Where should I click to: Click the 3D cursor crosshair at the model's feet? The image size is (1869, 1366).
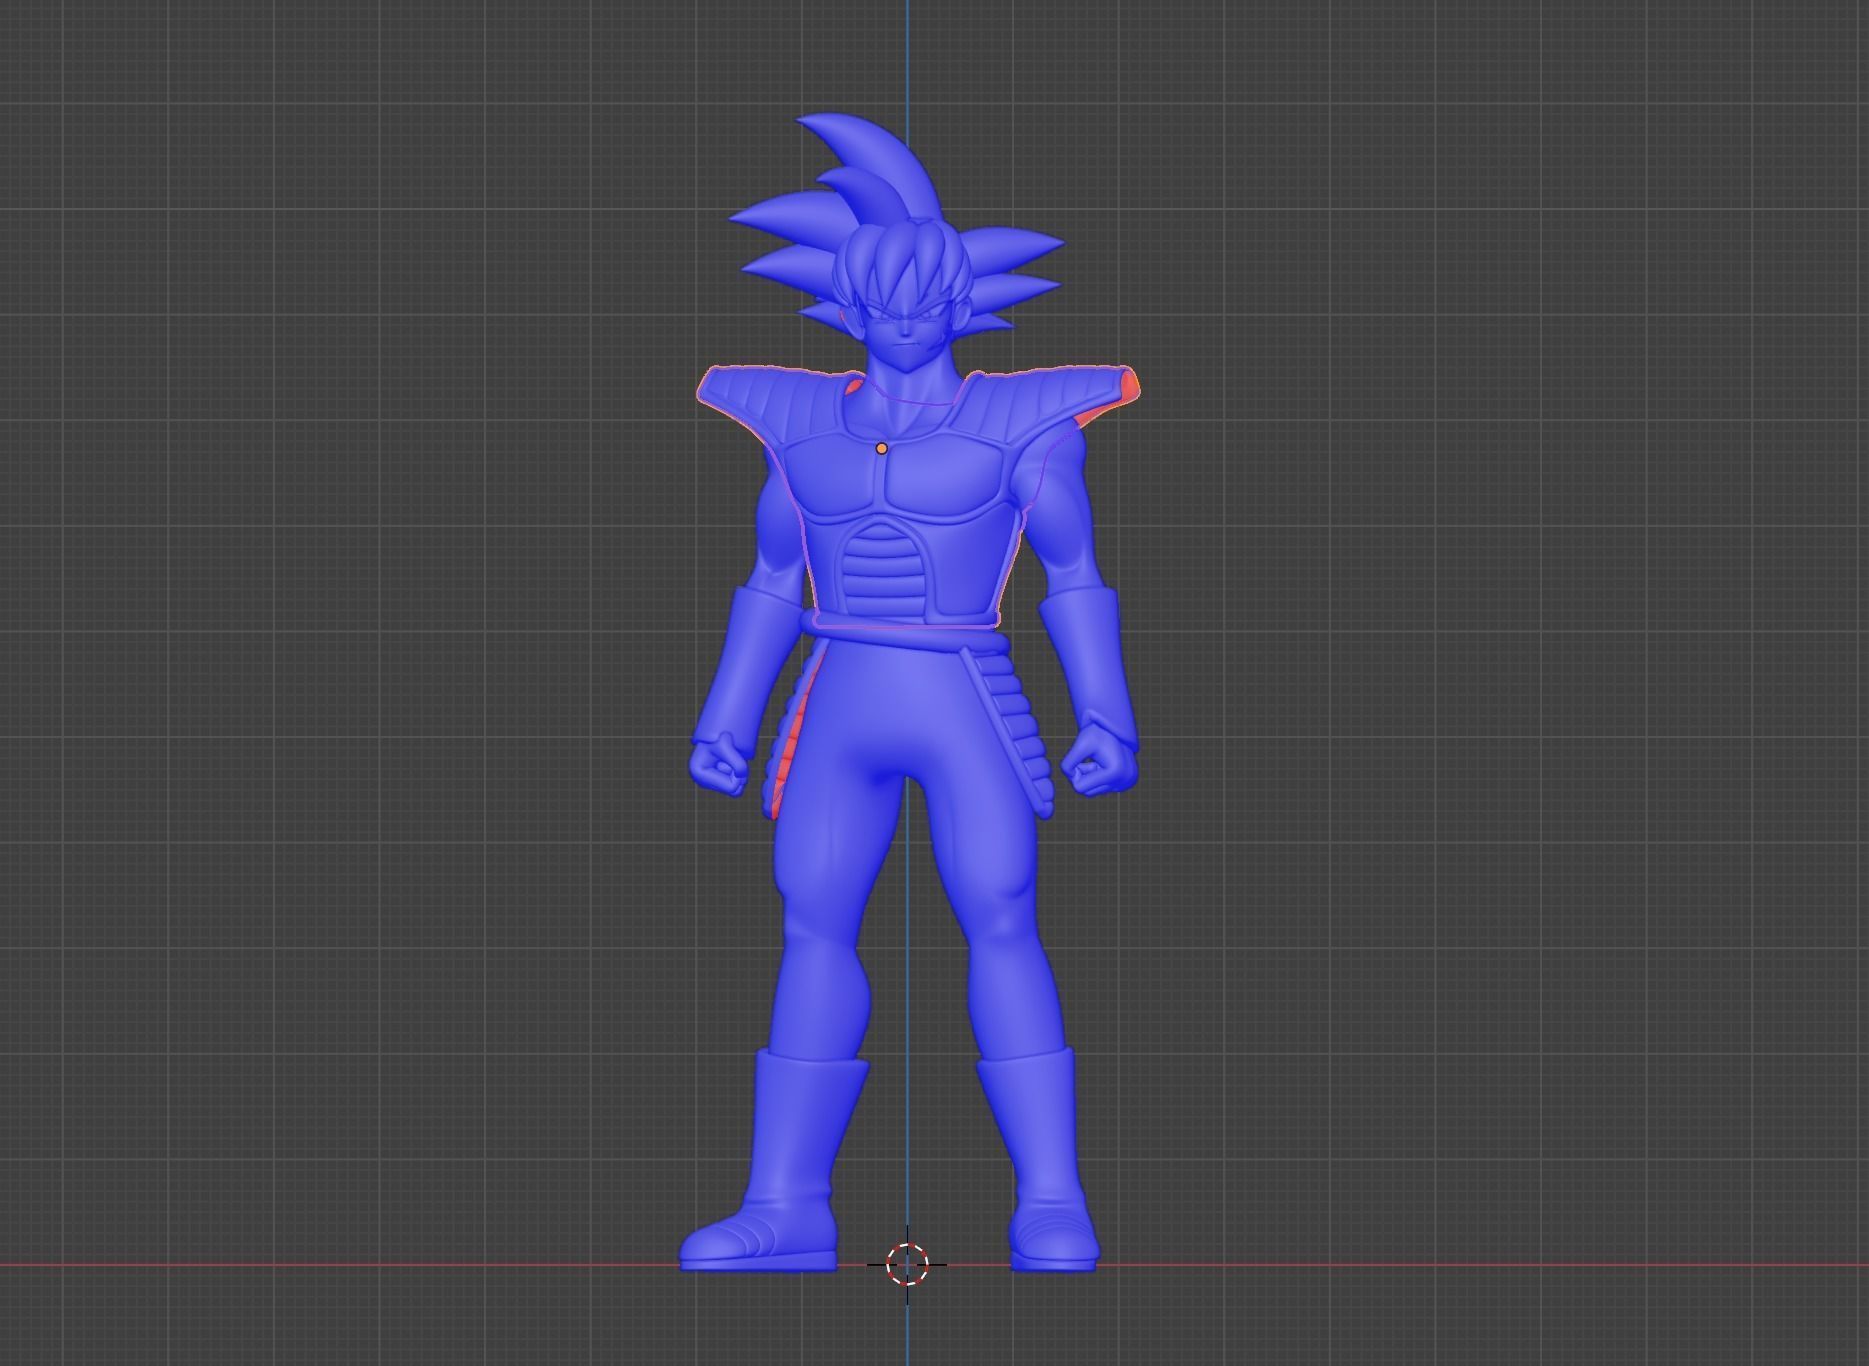pos(907,1264)
